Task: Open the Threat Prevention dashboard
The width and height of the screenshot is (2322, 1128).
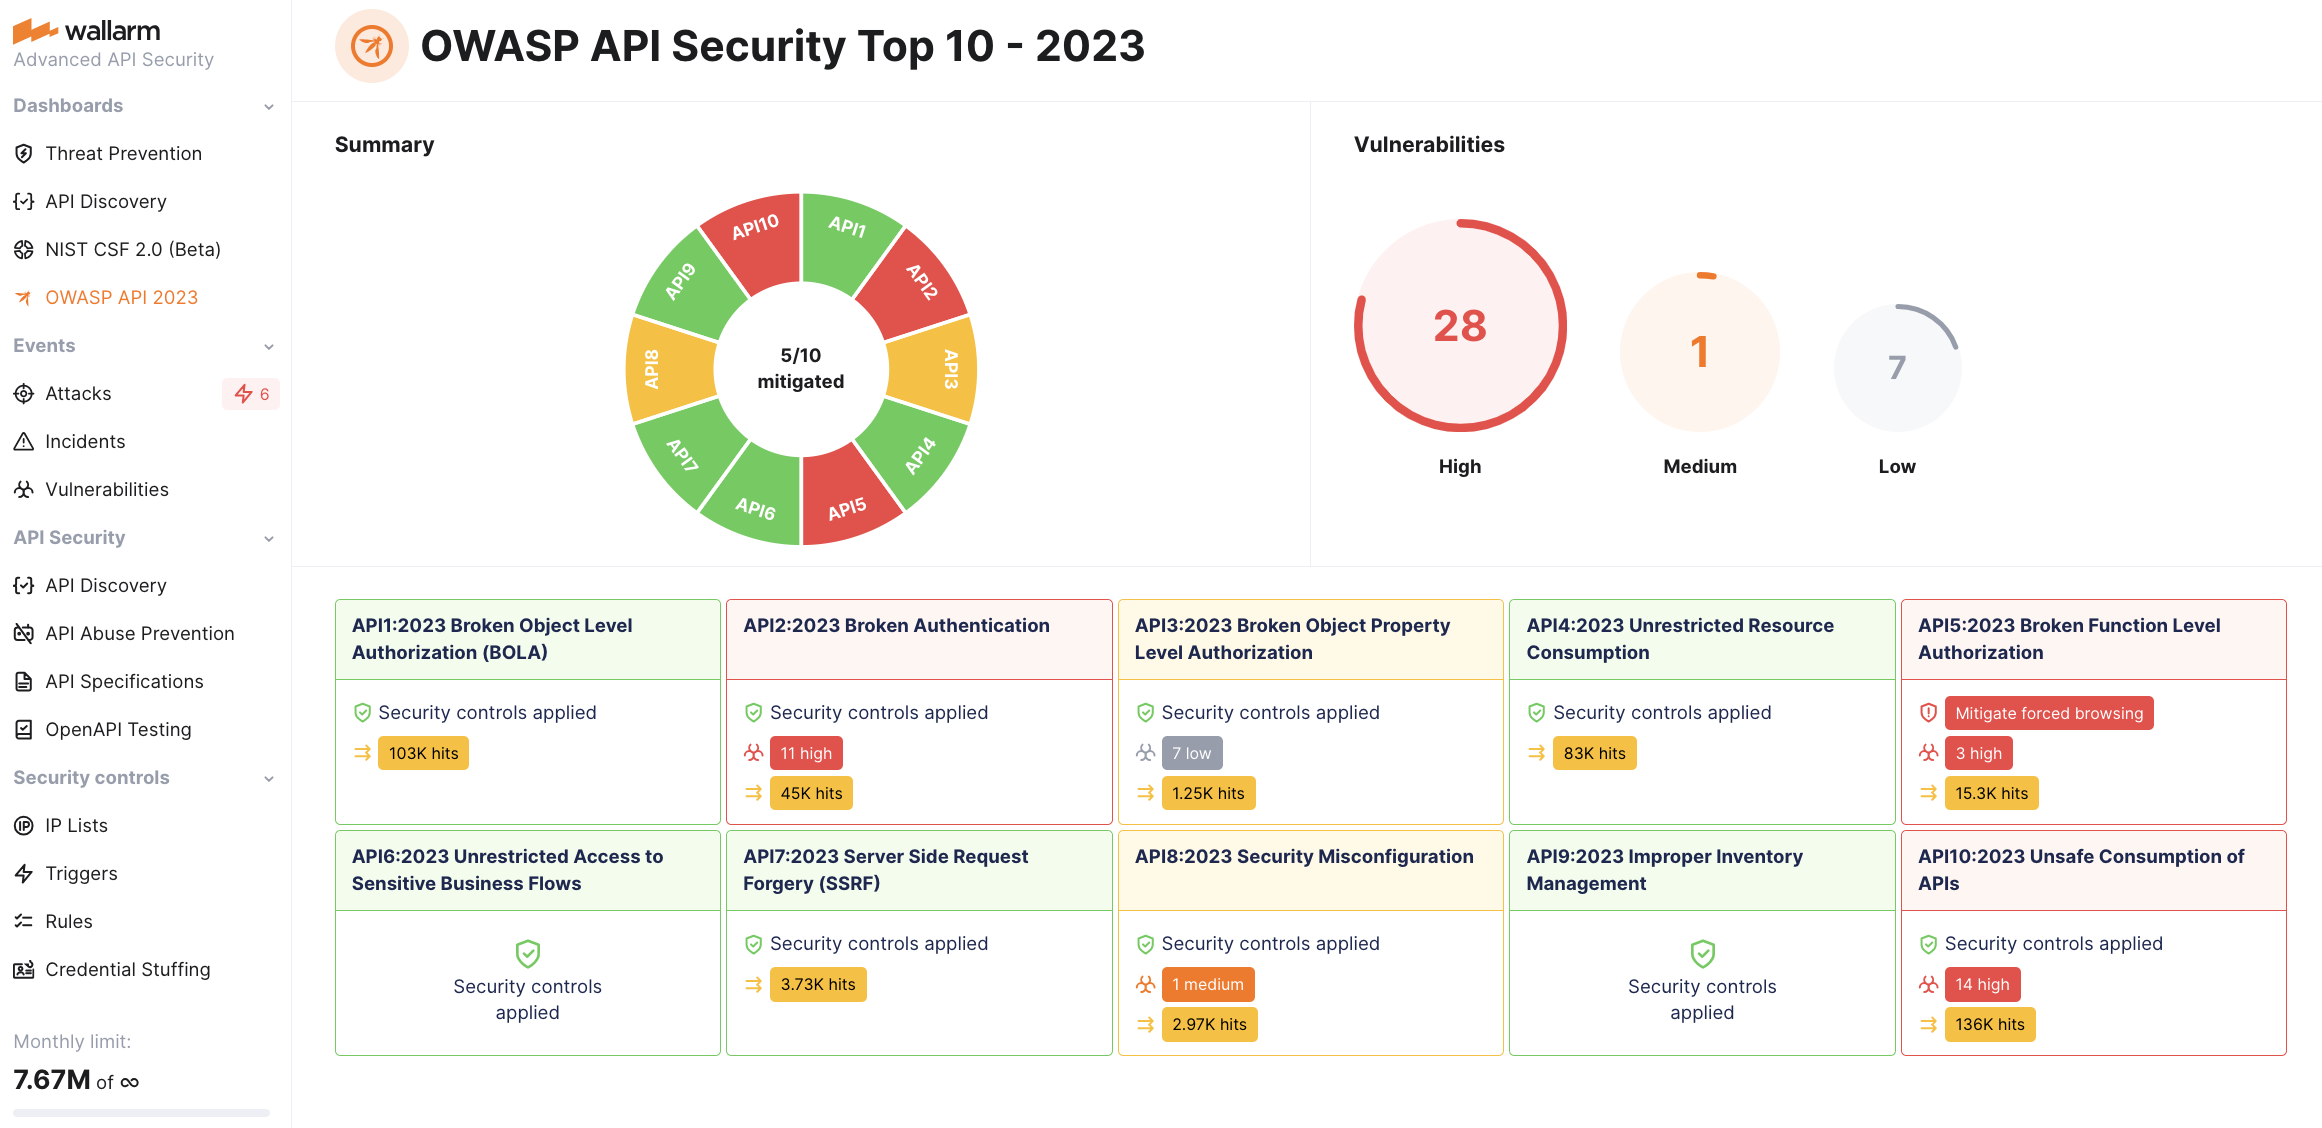Action: click(123, 153)
